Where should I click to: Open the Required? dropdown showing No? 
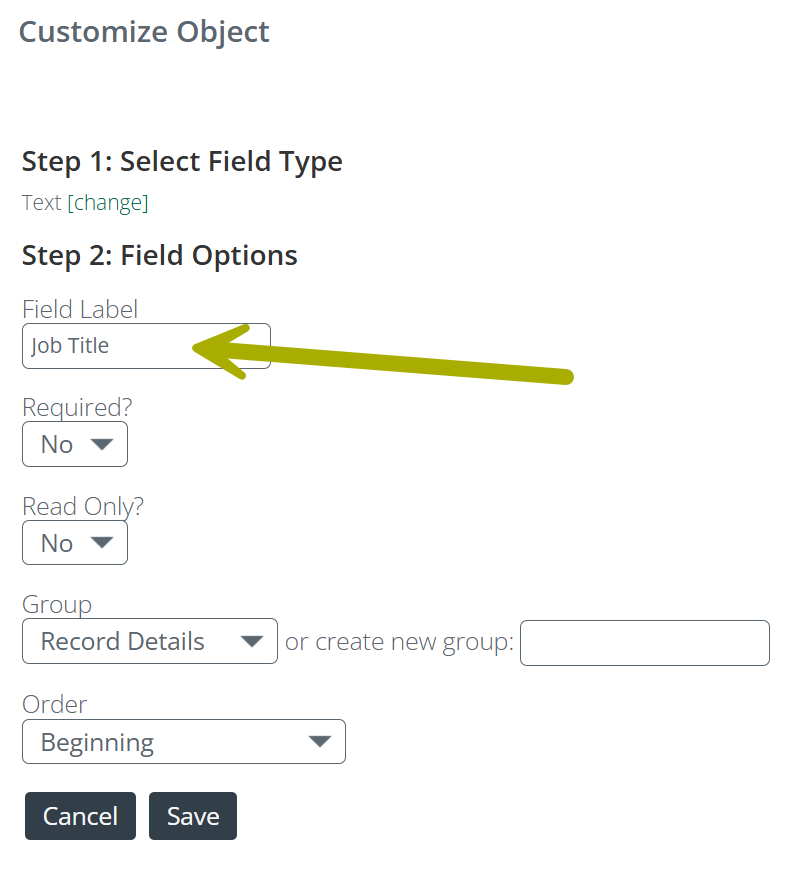[x=75, y=444]
